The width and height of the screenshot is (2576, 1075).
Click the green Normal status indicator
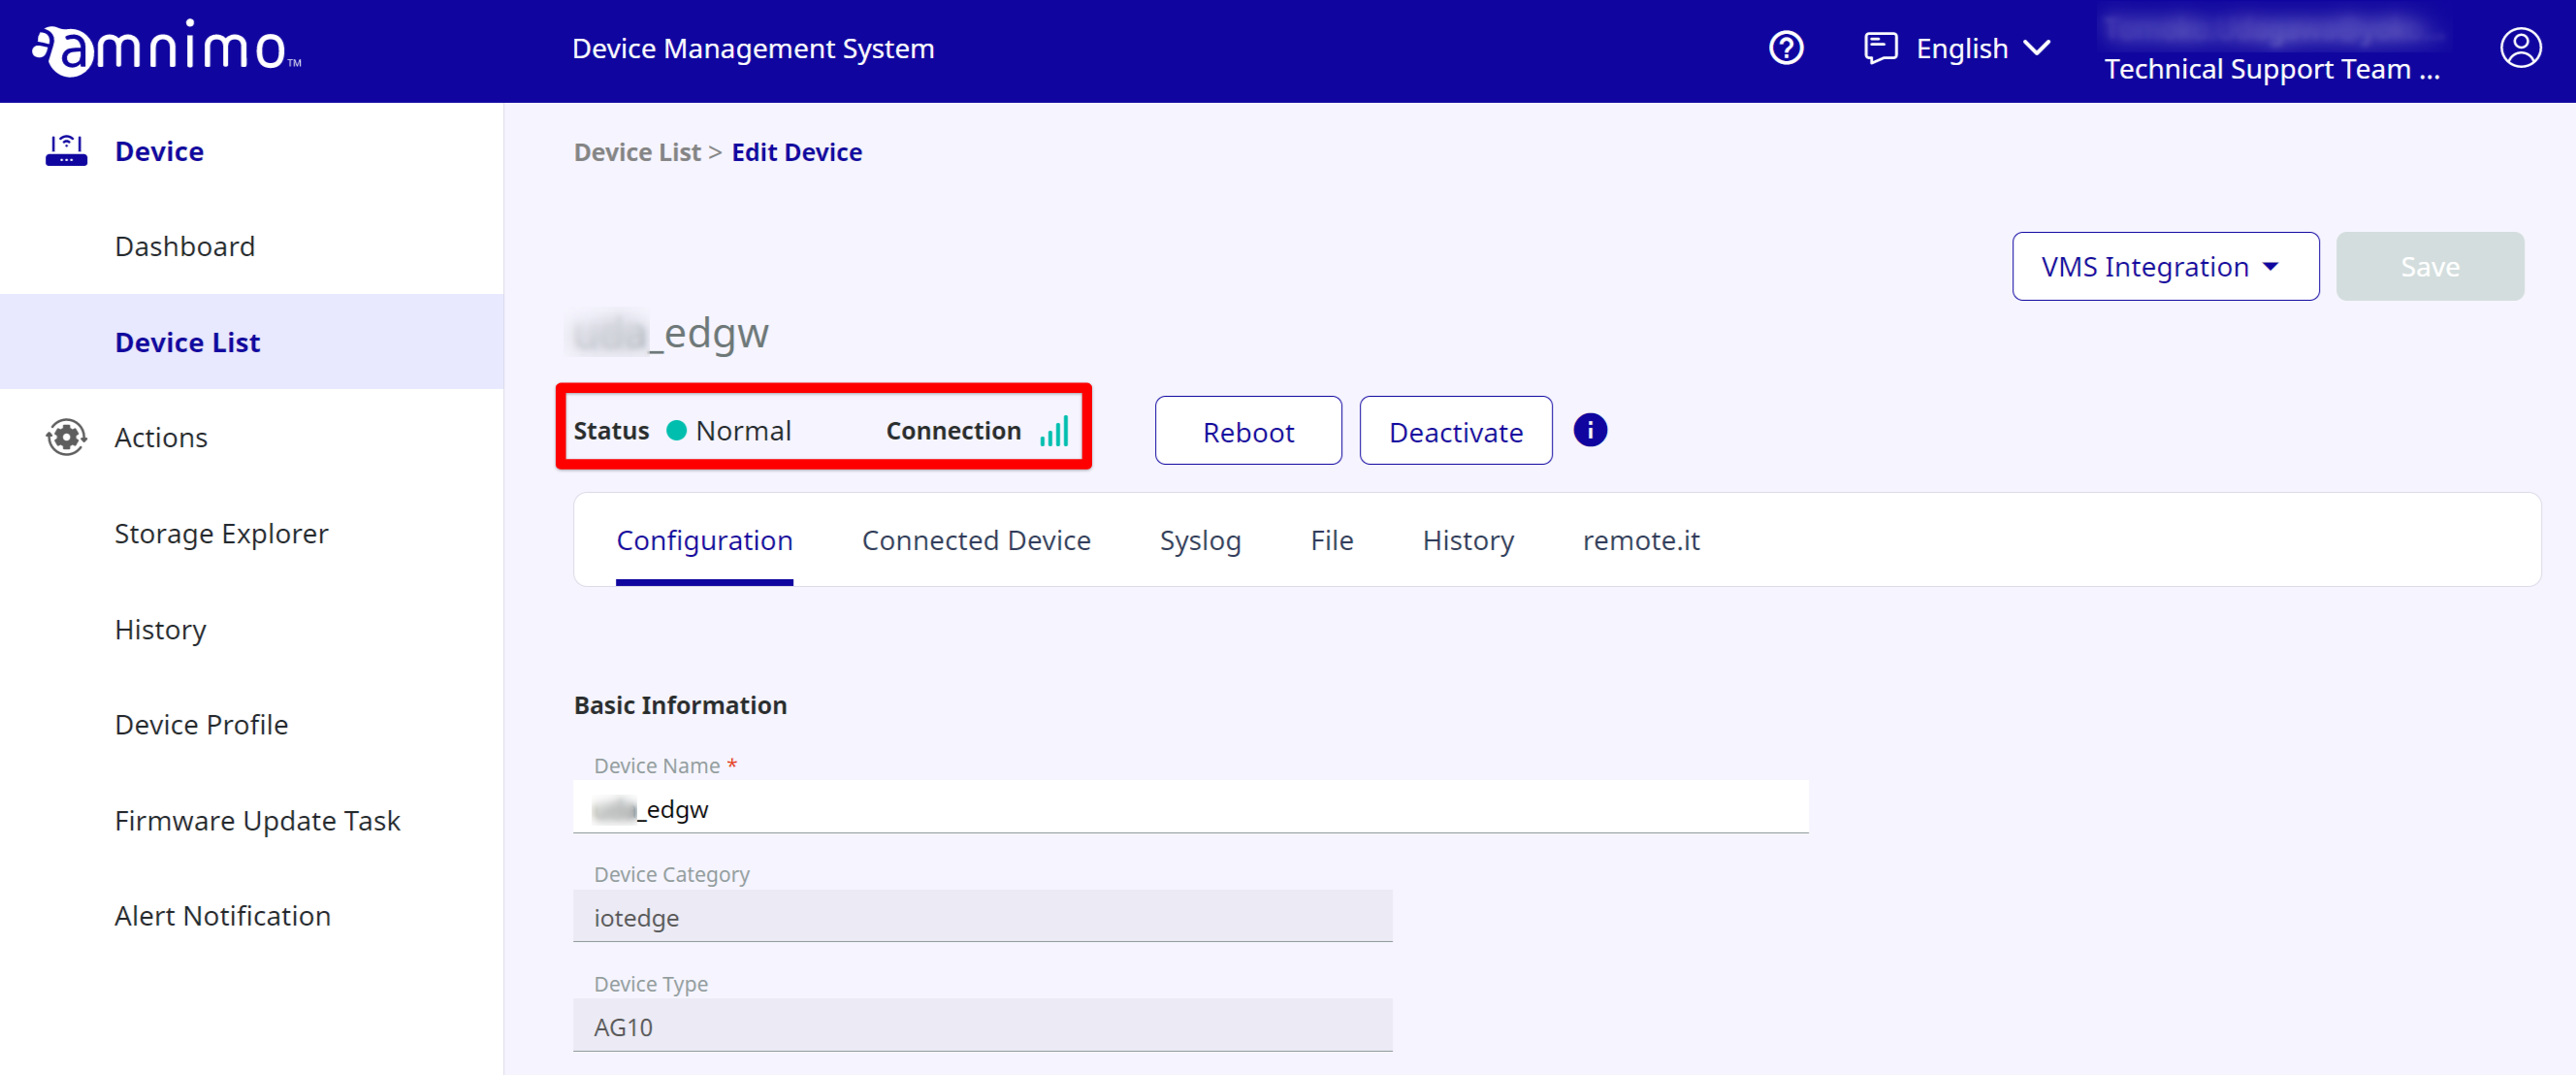pos(677,431)
